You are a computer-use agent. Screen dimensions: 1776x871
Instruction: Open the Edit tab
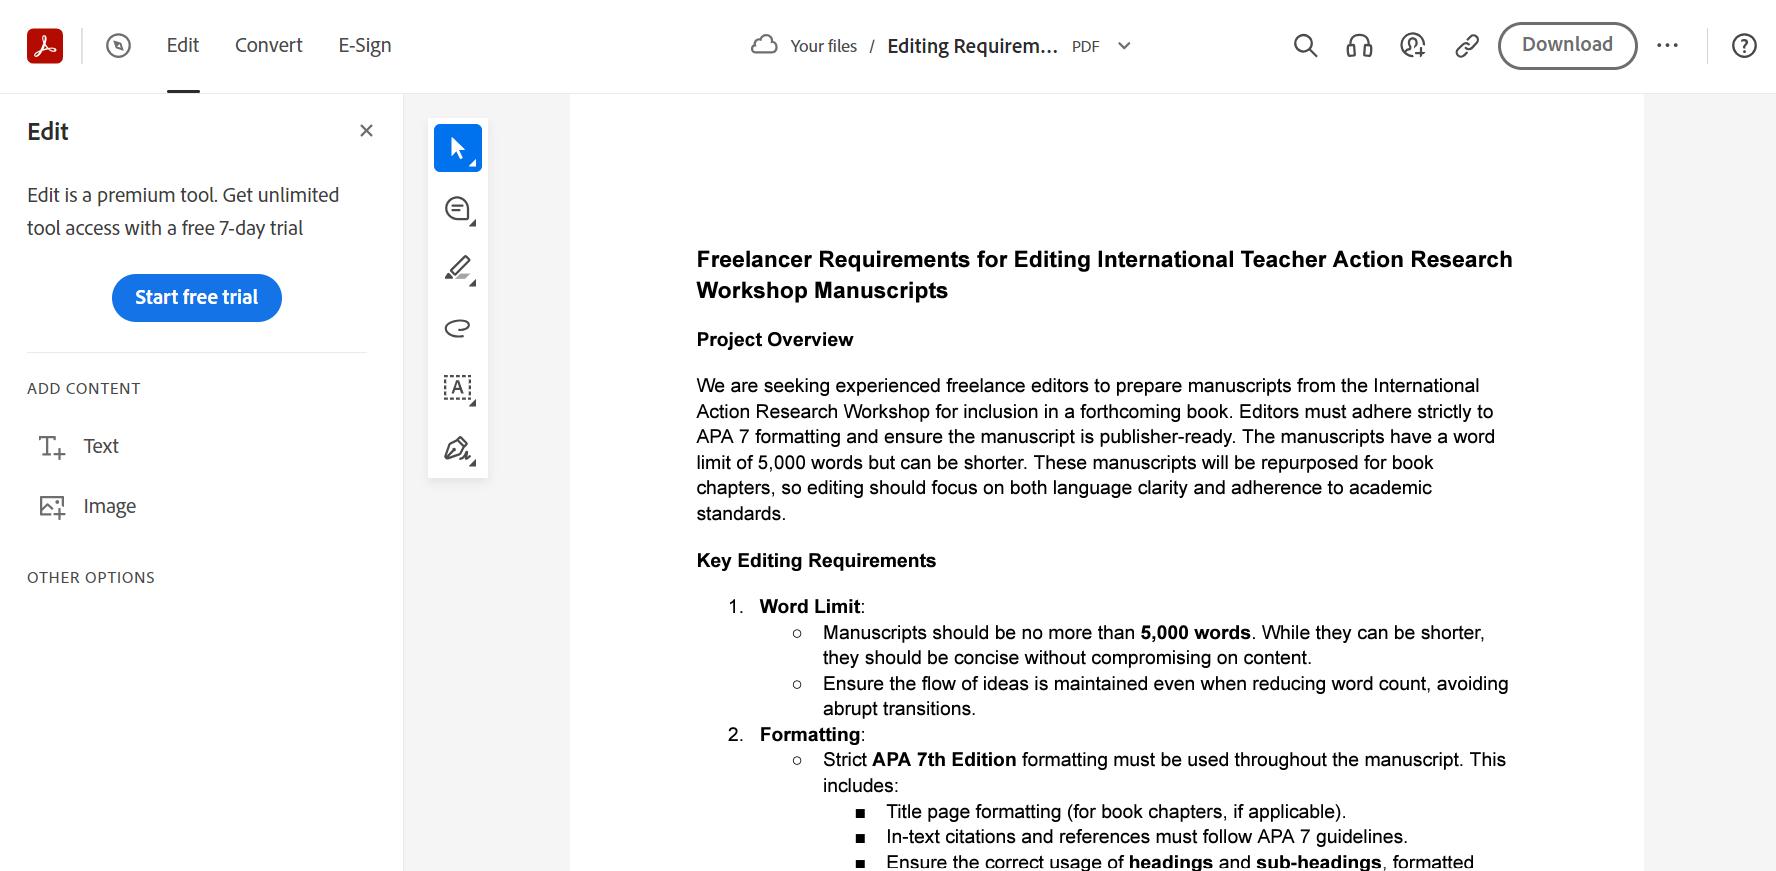183,46
